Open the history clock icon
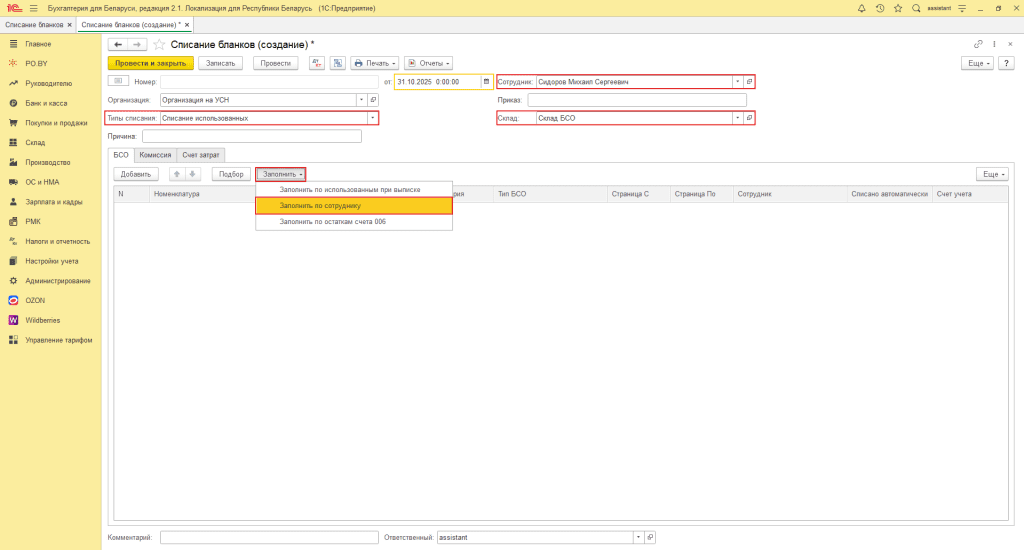Image resolution: width=1024 pixels, height=550 pixels. [x=879, y=8]
